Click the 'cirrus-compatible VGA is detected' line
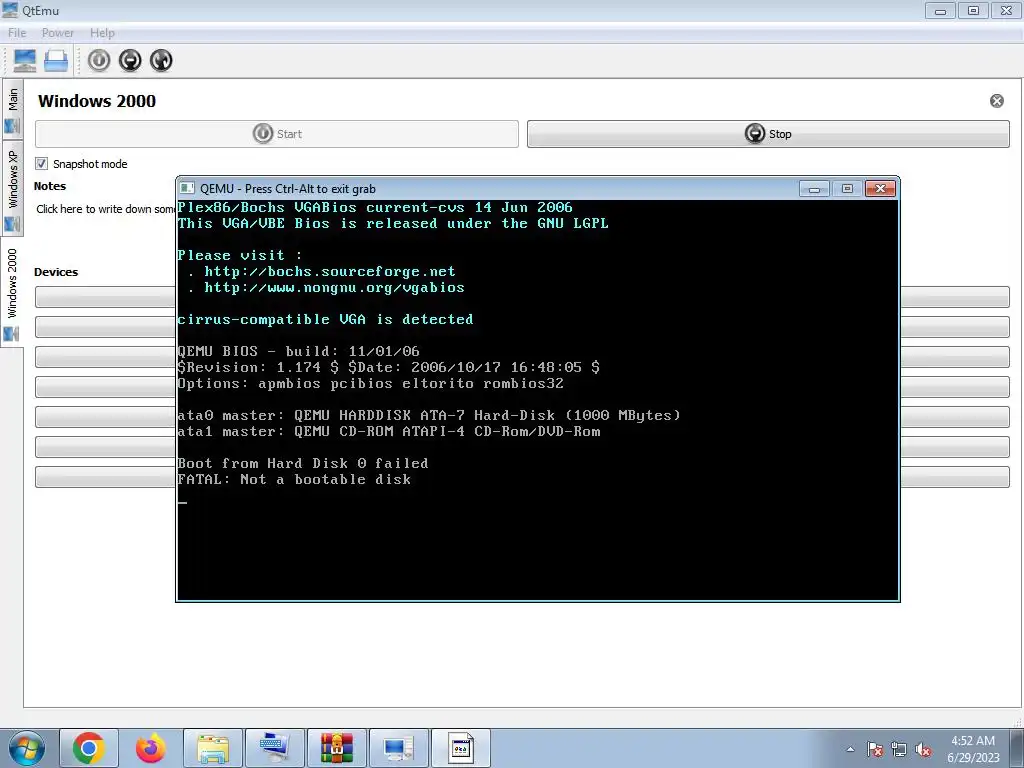 click(325, 319)
